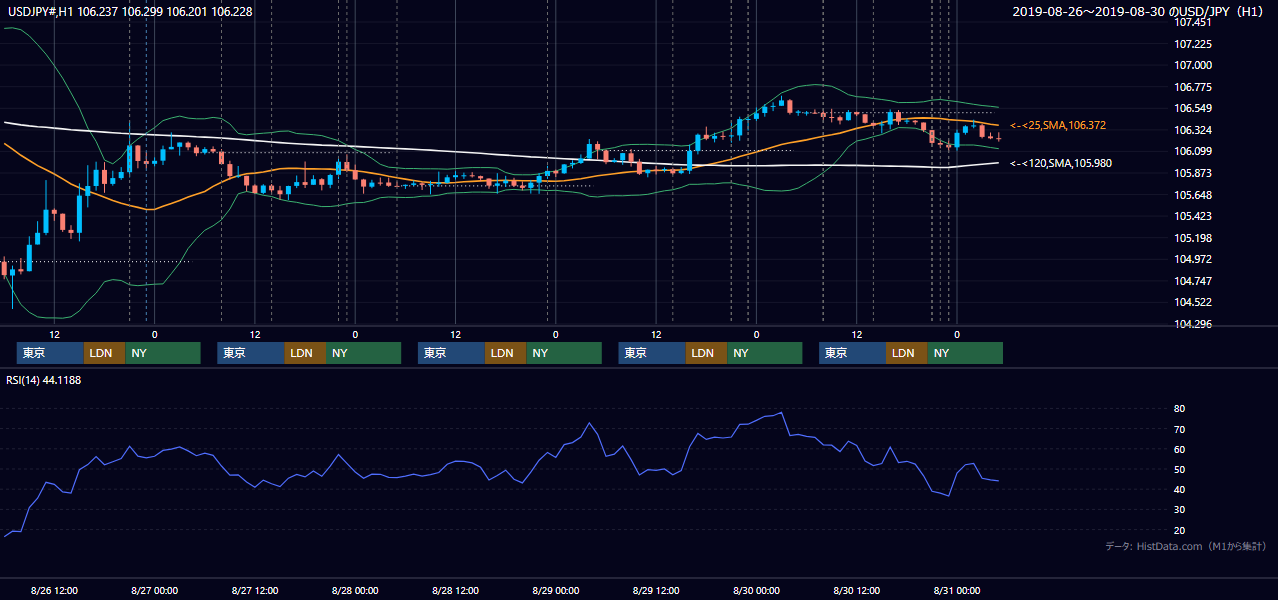Click the 107.225 price axis label
The image size is (1278, 600).
pyautogui.click(x=1193, y=44)
